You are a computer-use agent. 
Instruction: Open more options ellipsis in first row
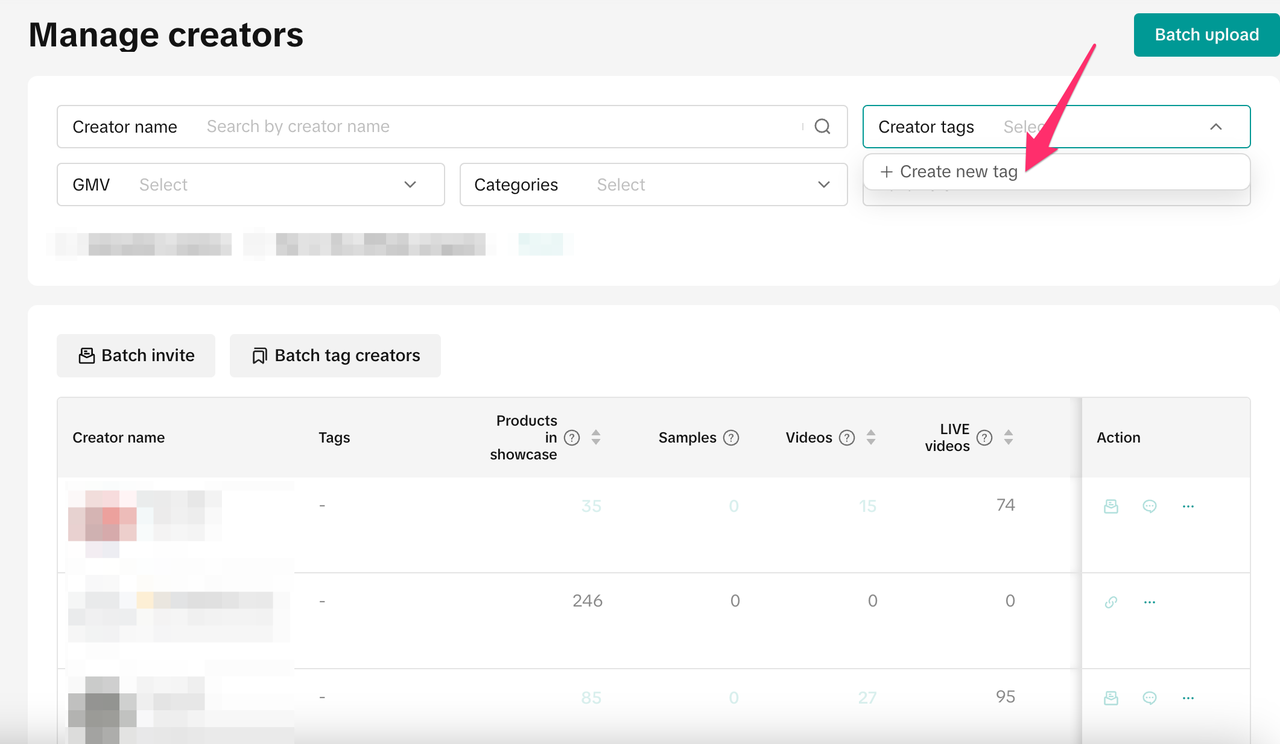click(1188, 506)
